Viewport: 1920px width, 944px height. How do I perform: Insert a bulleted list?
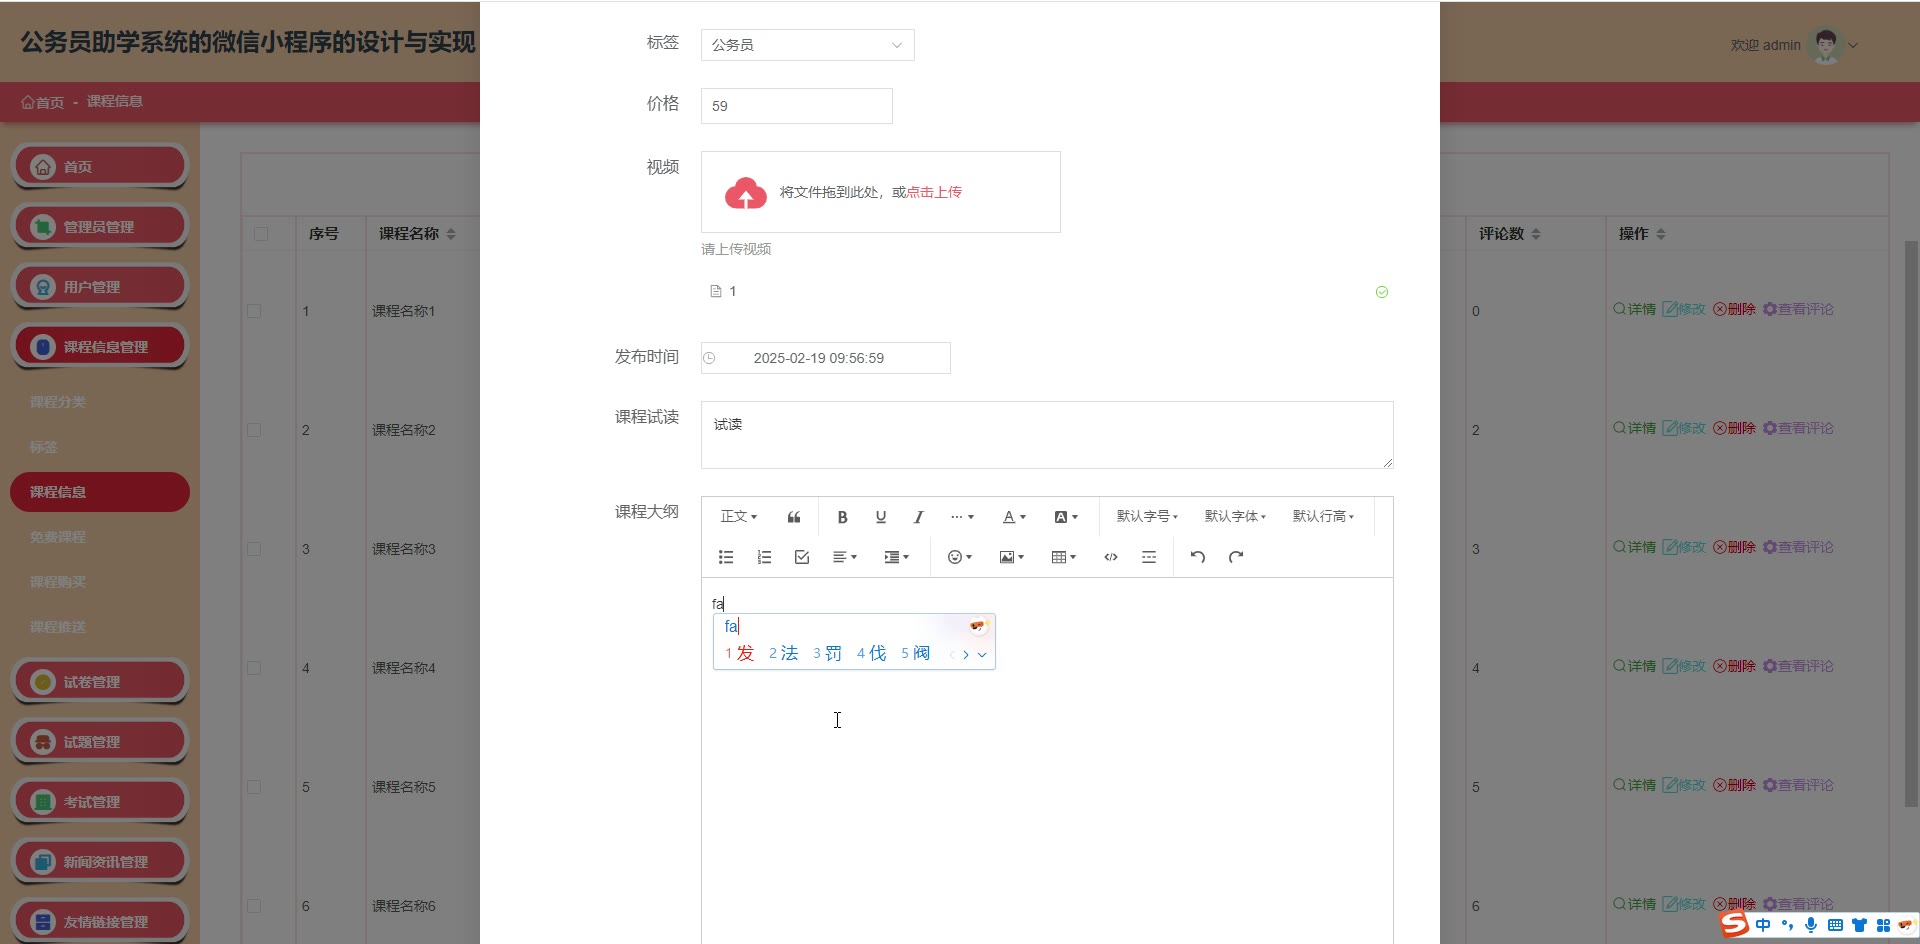pos(726,557)
